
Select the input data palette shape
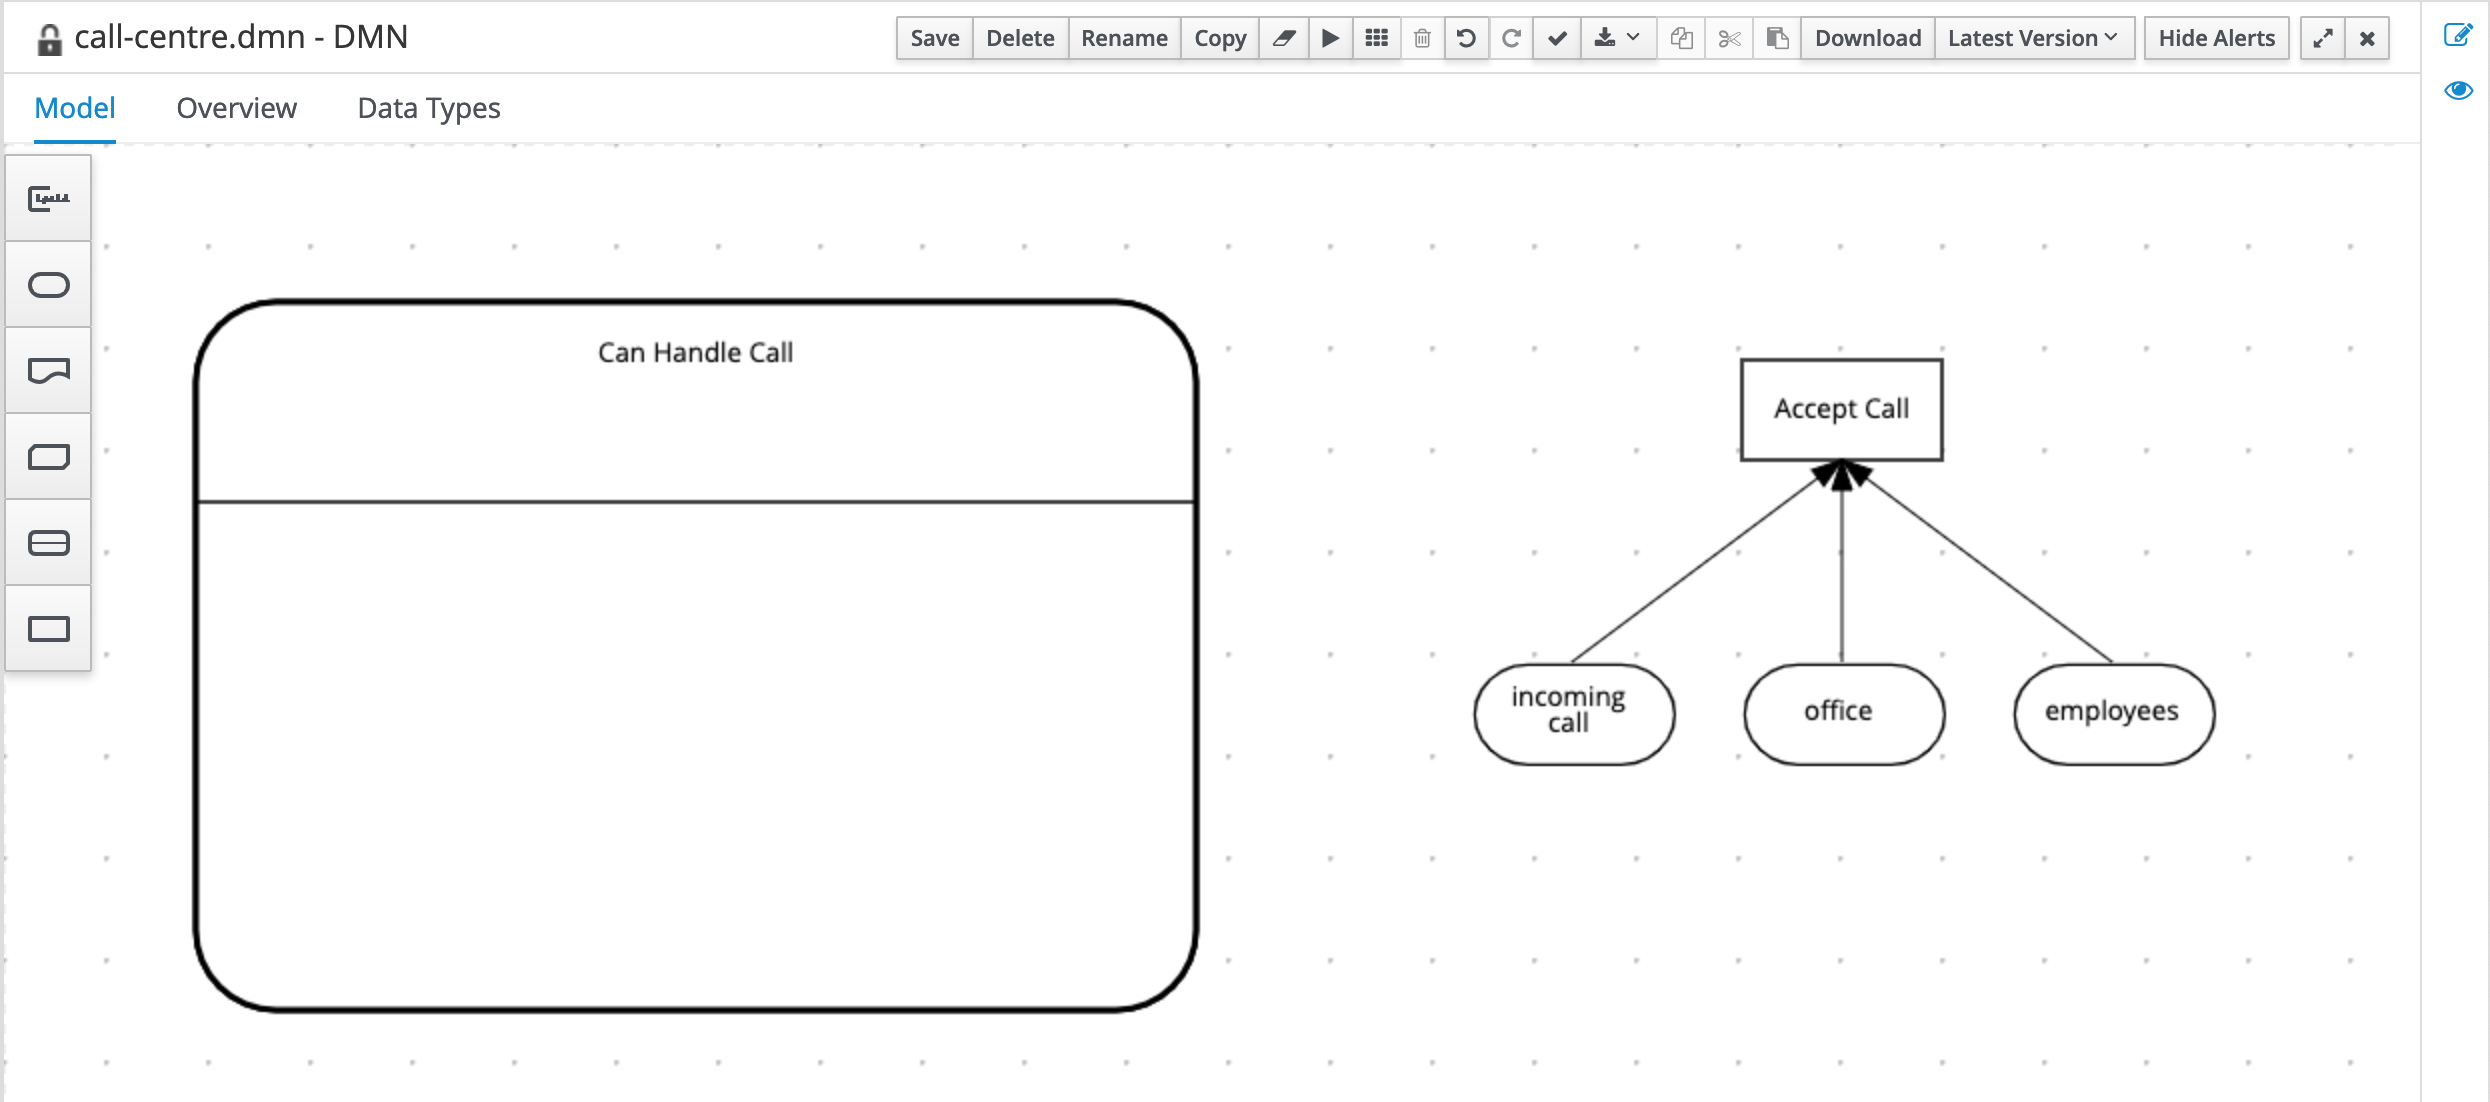(x=48, y=285)
